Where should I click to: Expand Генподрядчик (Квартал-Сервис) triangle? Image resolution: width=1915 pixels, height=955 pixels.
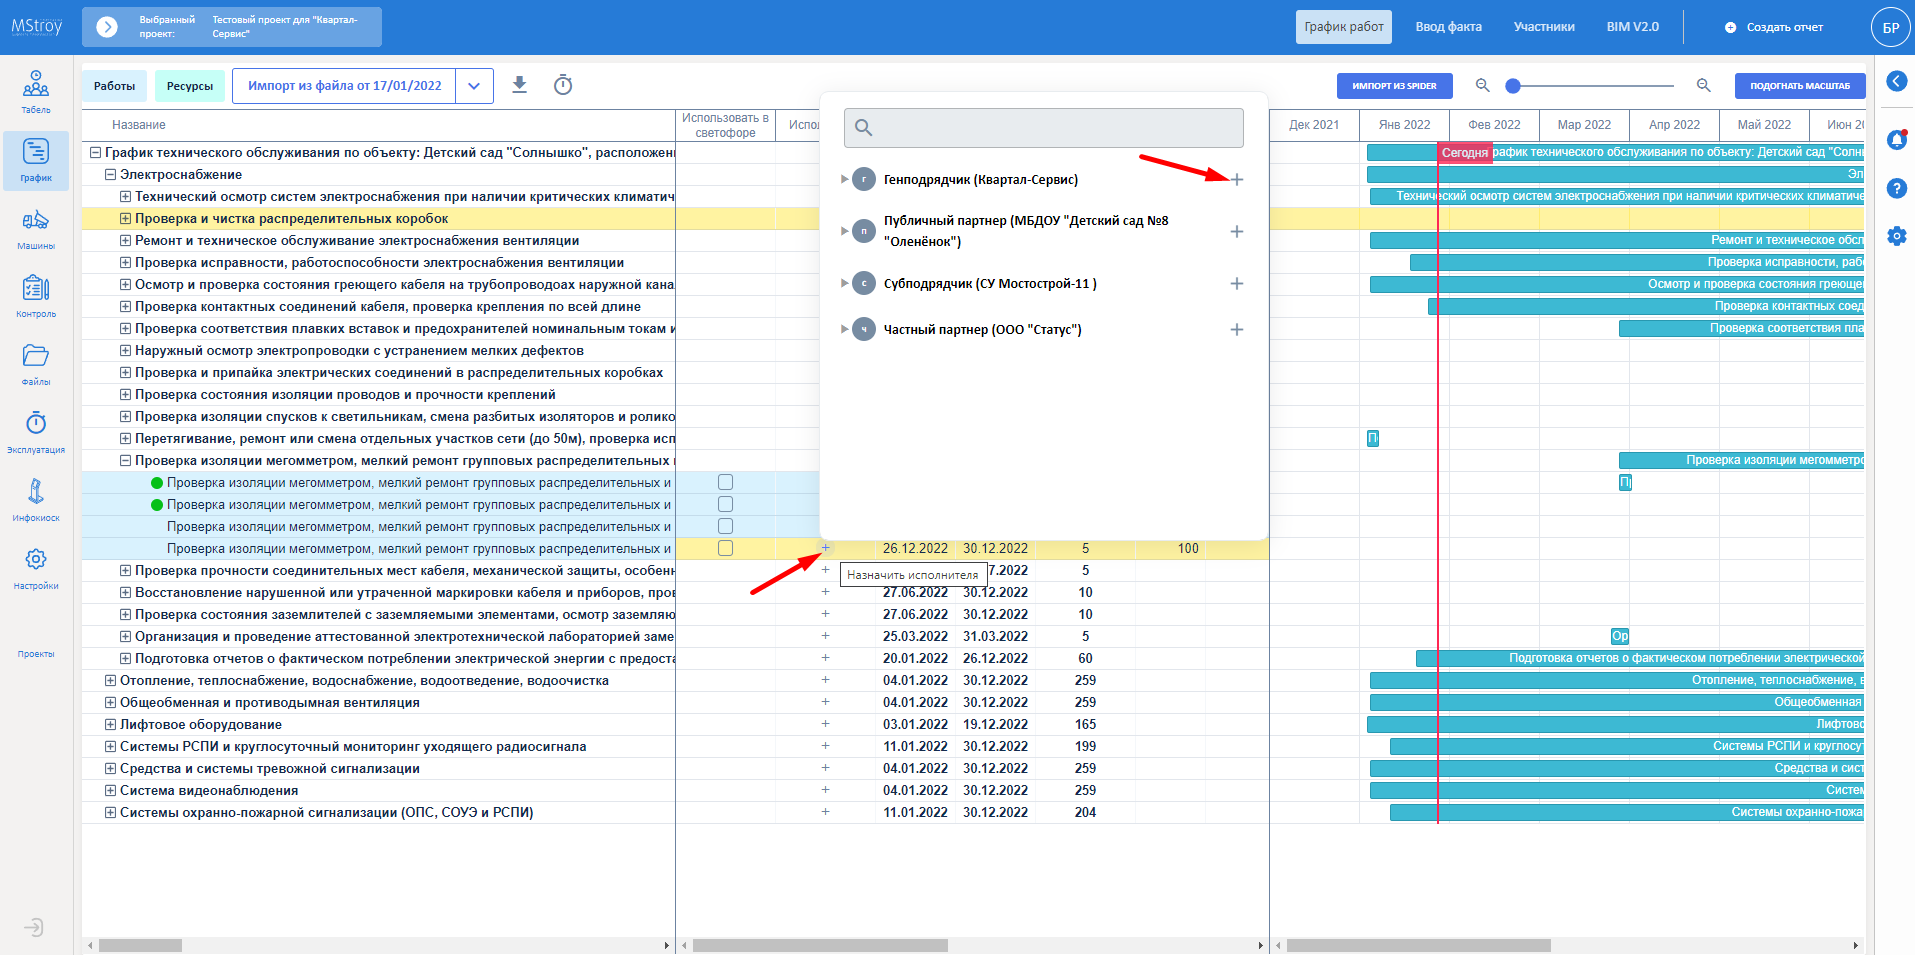coord(845,180)
